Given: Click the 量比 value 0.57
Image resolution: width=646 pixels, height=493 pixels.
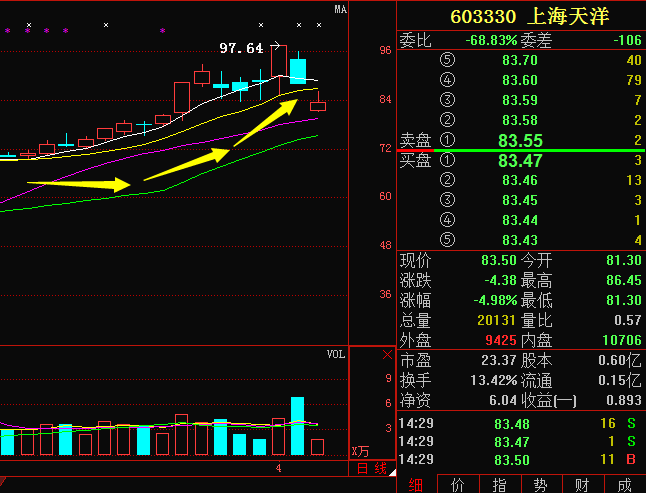Looking at the screenshot, I should pos(627,320).
